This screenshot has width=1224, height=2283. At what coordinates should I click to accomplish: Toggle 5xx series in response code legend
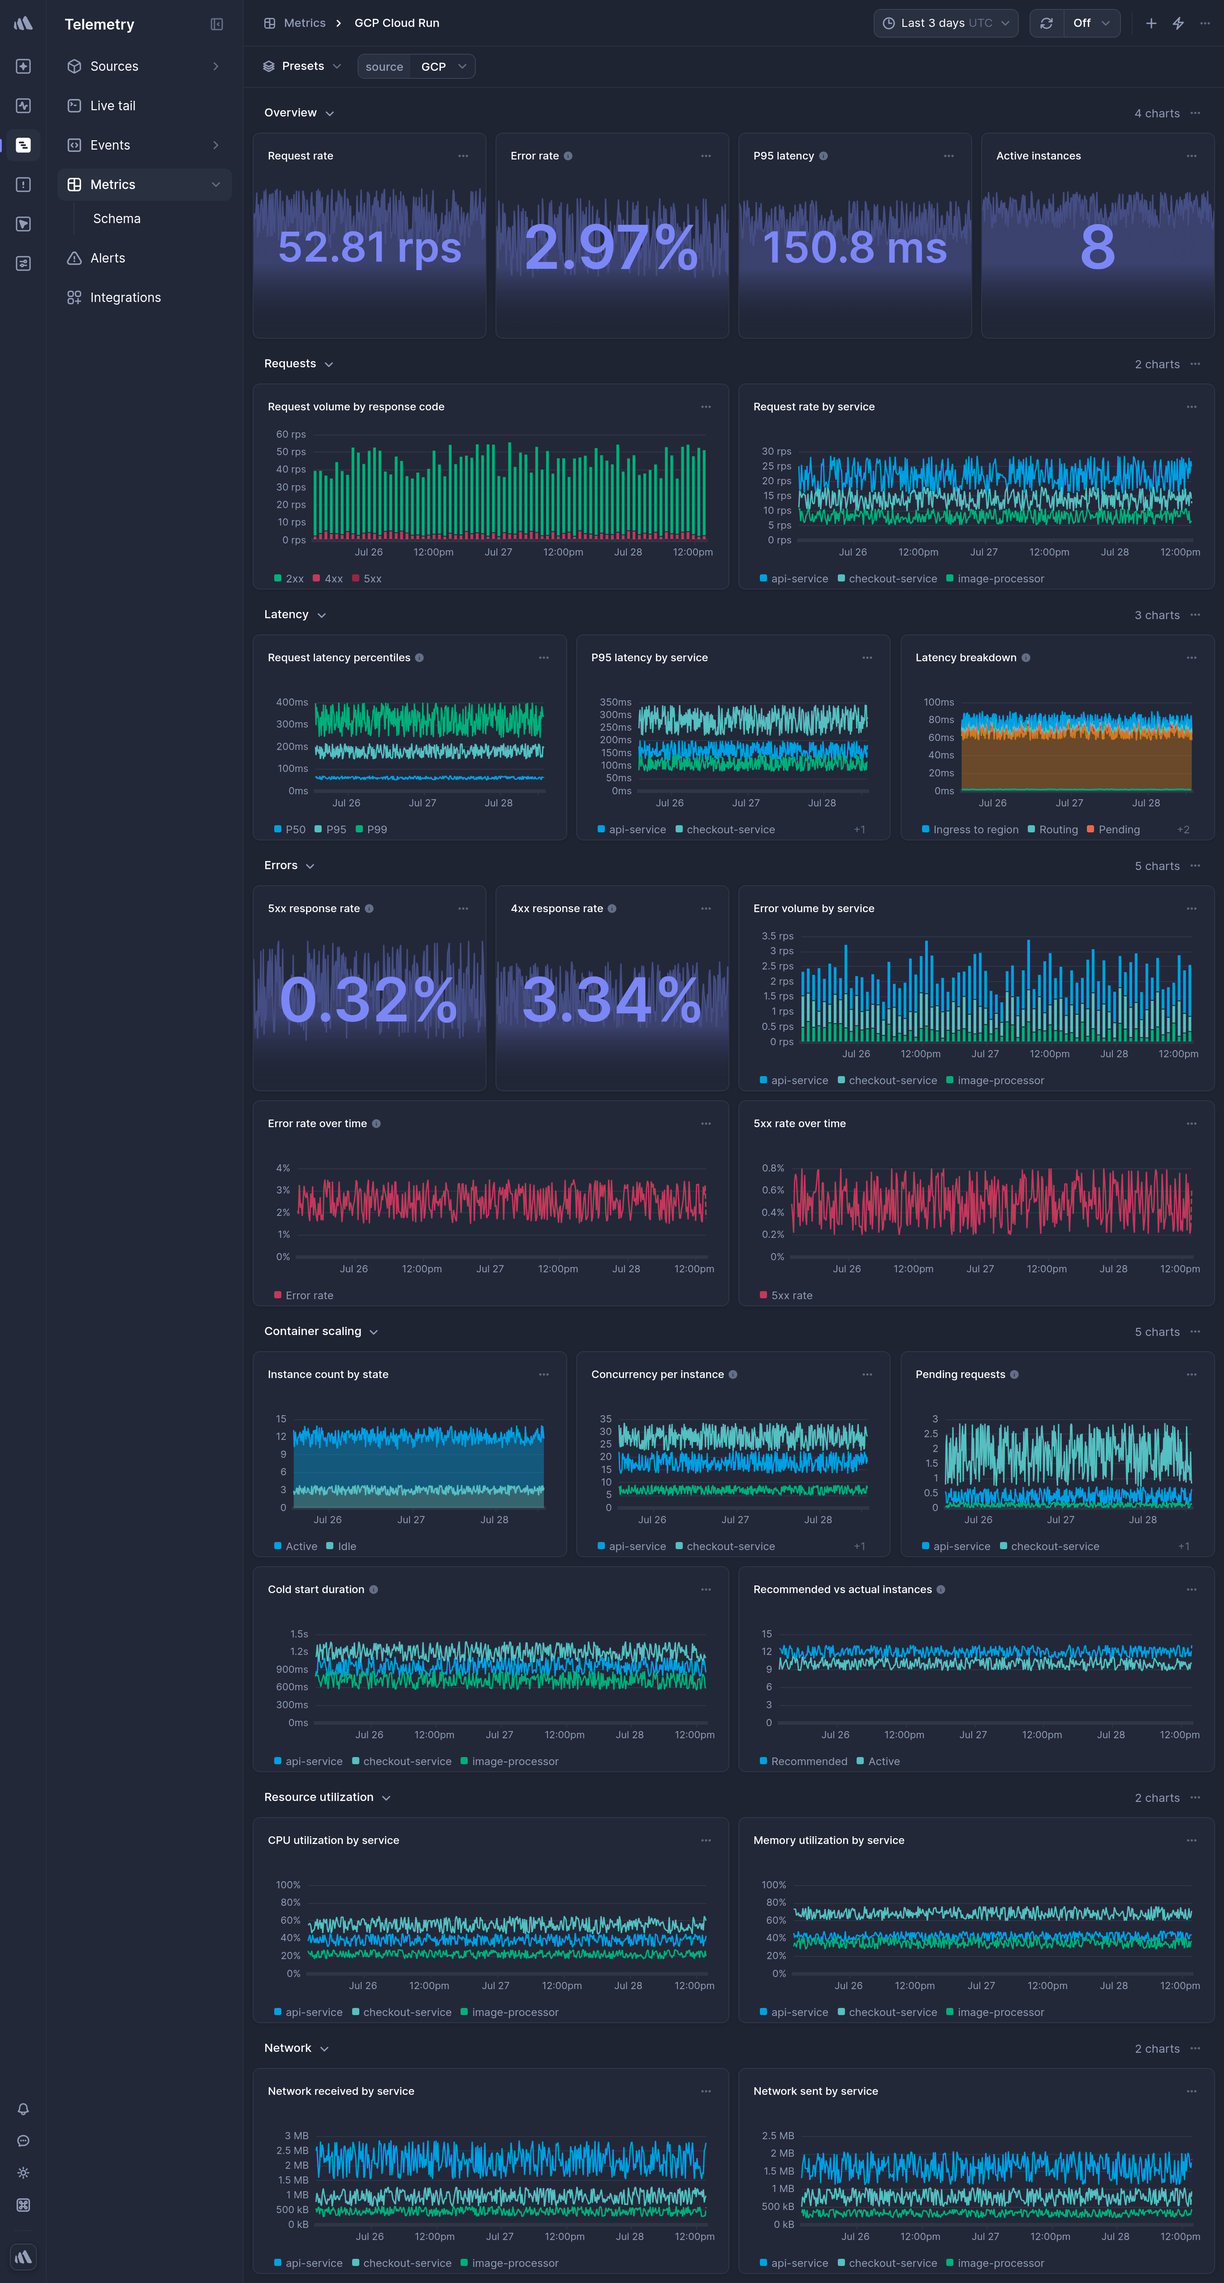tap(366, 579)
